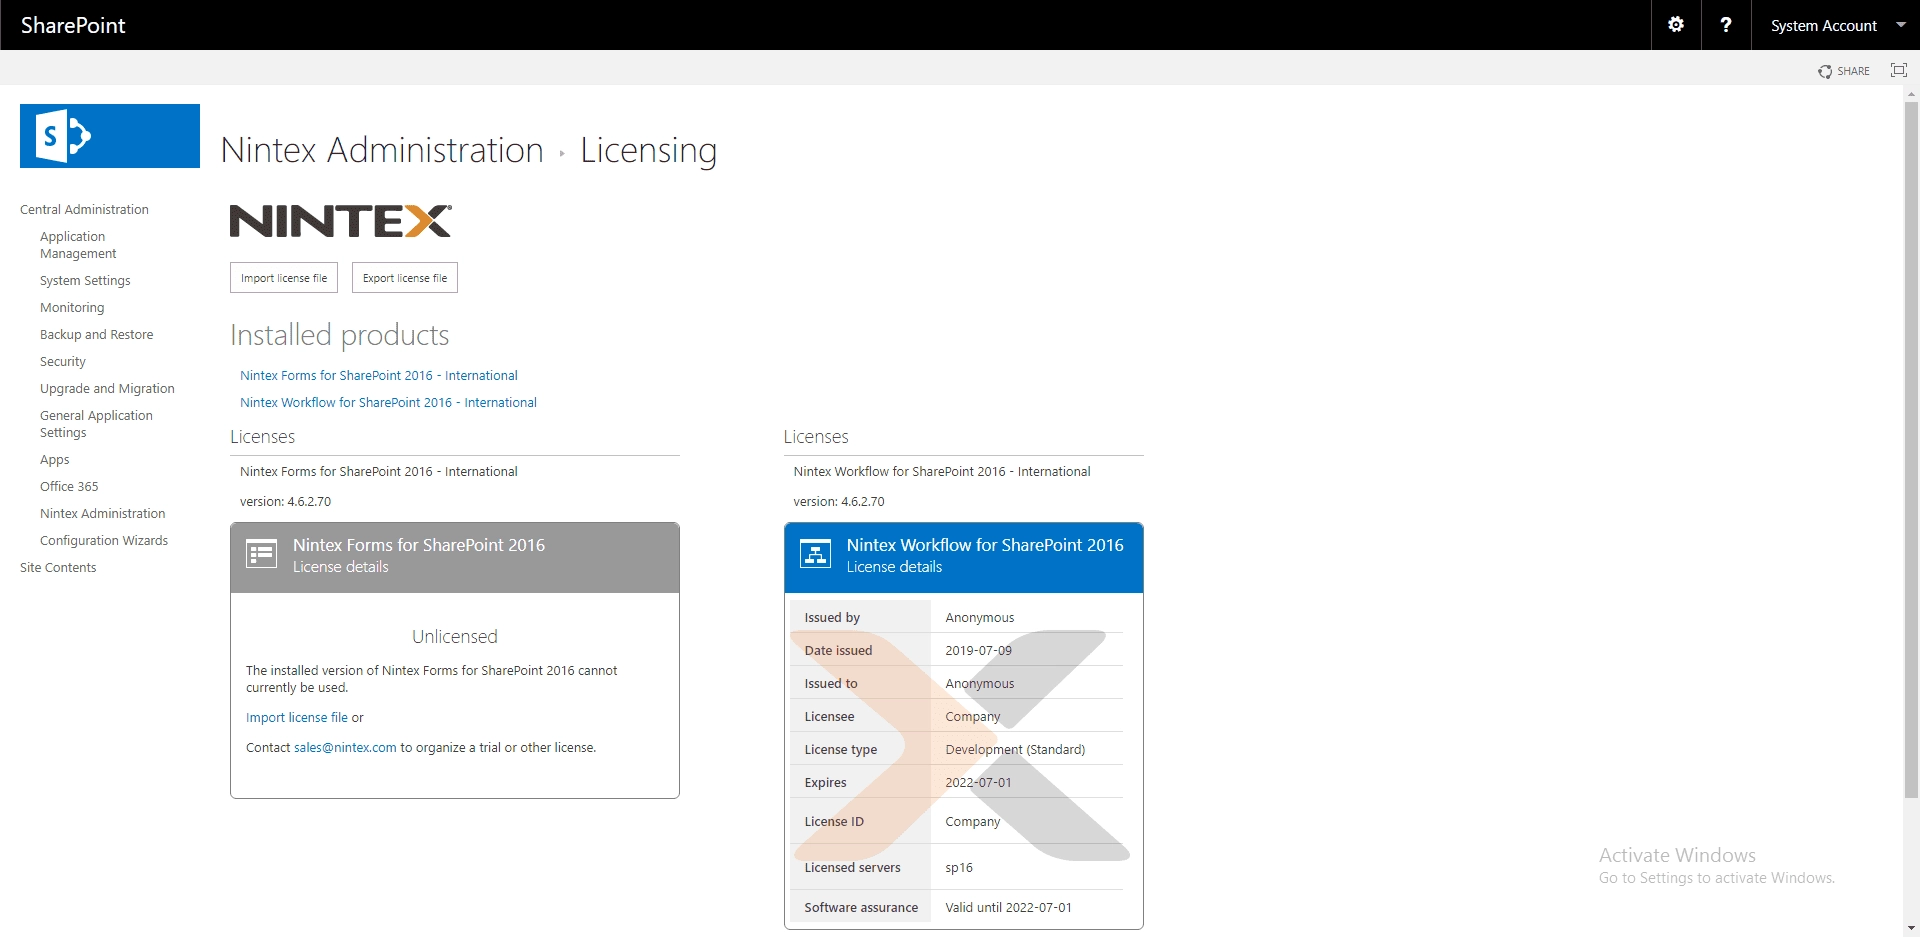Image resolution: width=1920 pixels, height=937 pixels.
Task: Click the scrollbar up arrow
Action: click(1911, 93)
